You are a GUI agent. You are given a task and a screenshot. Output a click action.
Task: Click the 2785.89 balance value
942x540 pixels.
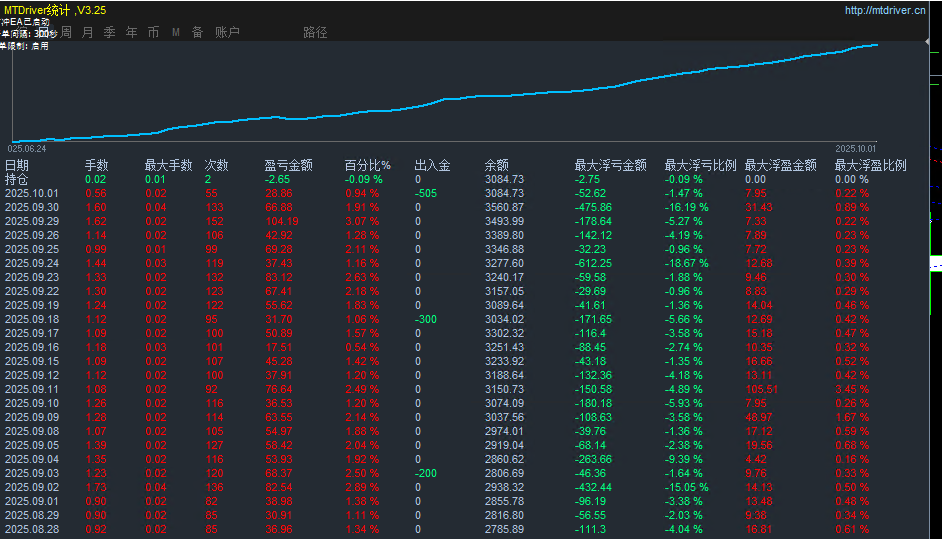pyautogui.click(x=505, y=529)
